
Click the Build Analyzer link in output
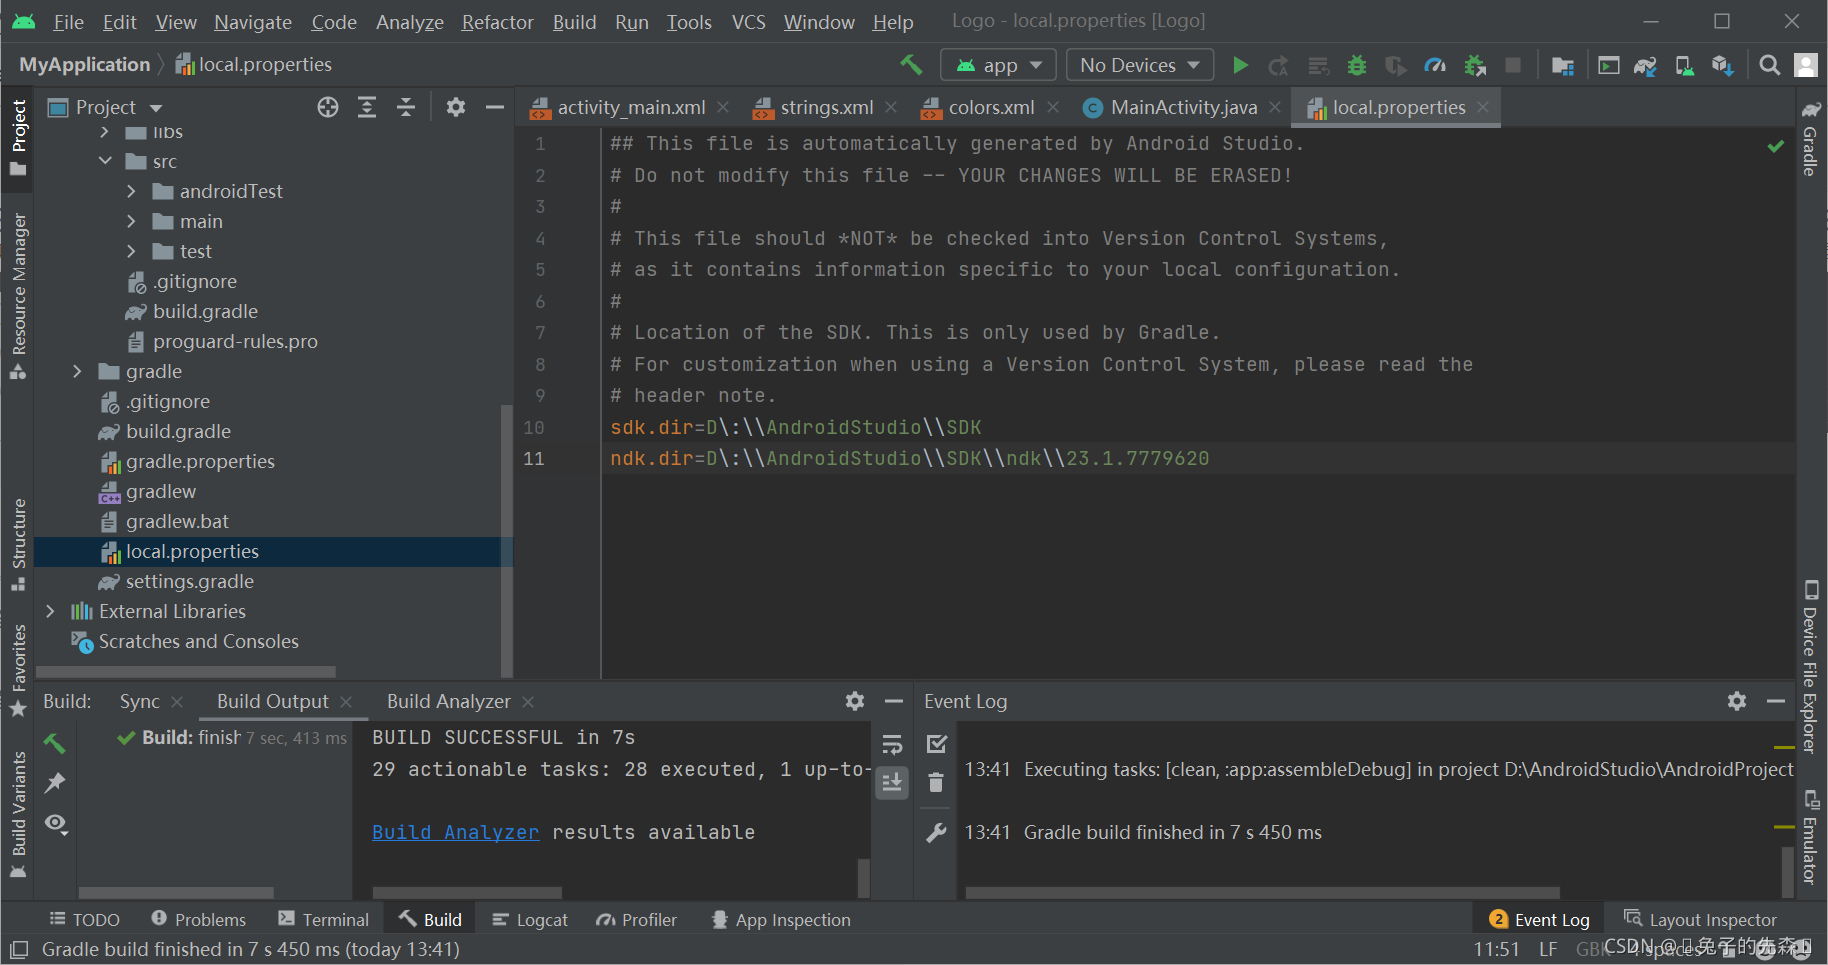[455, 832]
